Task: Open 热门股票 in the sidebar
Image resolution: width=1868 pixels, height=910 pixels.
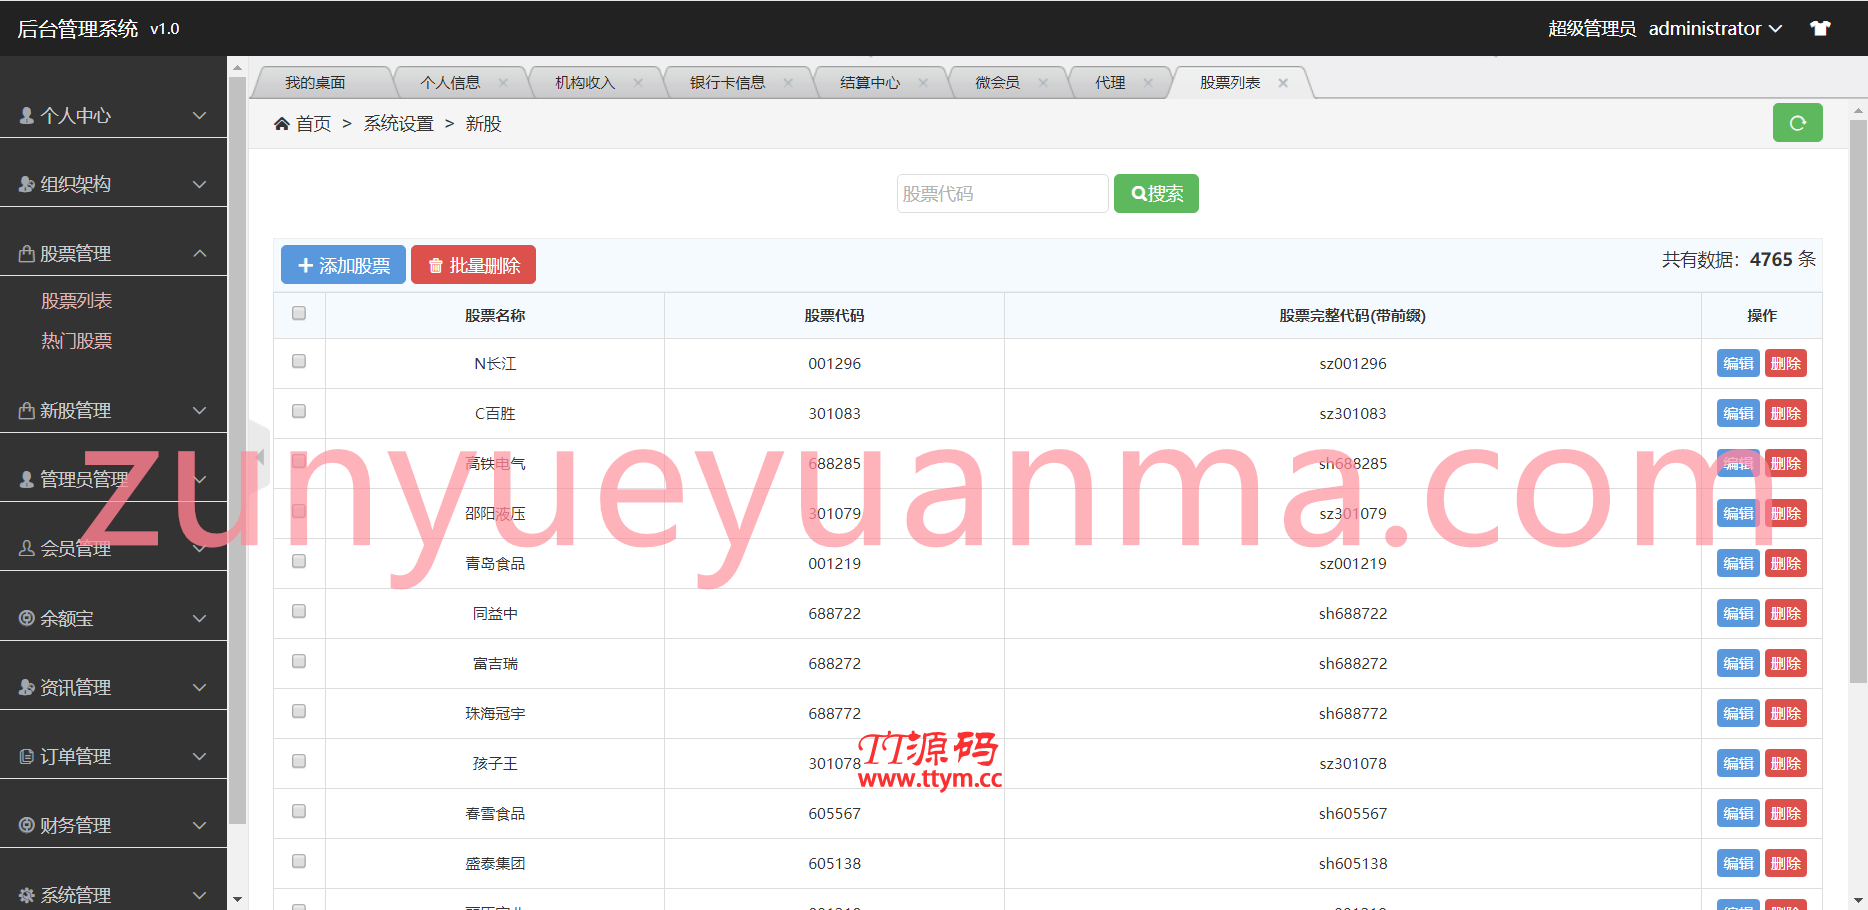Action: [77, 341]
